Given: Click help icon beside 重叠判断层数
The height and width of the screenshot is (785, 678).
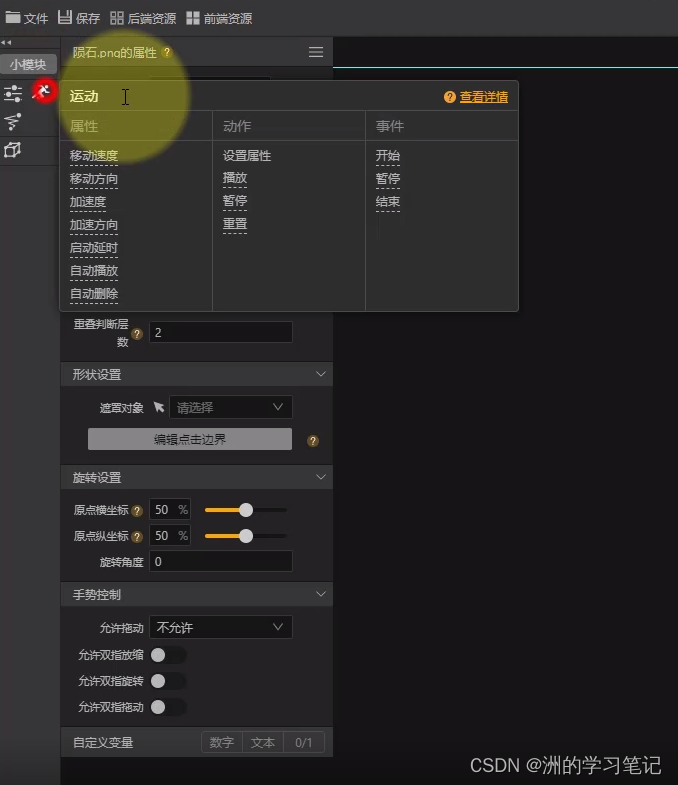Looking at the screenshot, I should coord(137,334).
